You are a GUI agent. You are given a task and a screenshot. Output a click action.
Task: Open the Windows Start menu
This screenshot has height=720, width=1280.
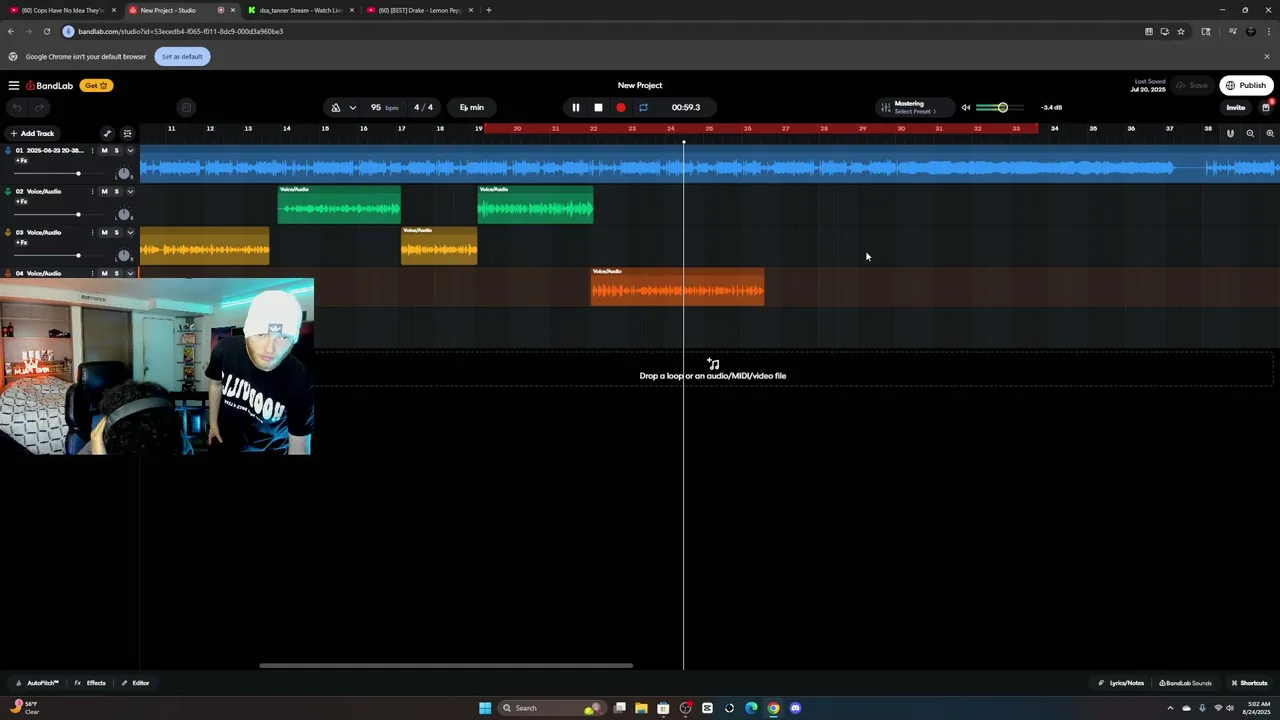(485, 708)
